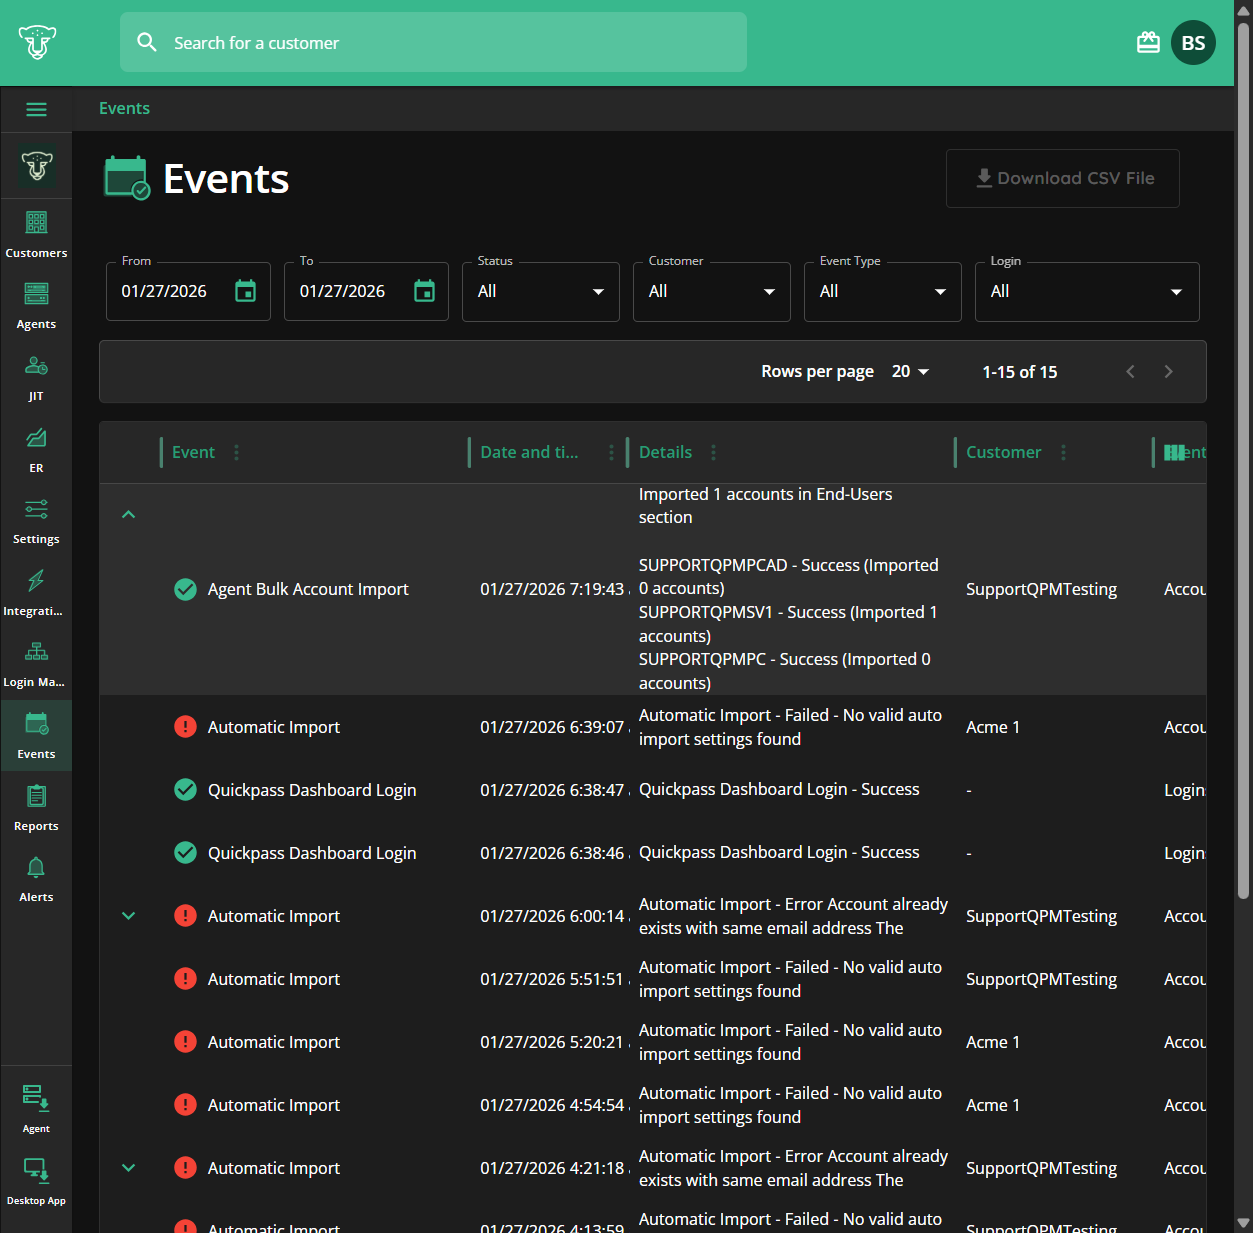Click 'SupportQPMTesting' in the 7:19:43 row
Image resolution: width=1253 pixels, height=1233 pixels.
(1041, 589)
